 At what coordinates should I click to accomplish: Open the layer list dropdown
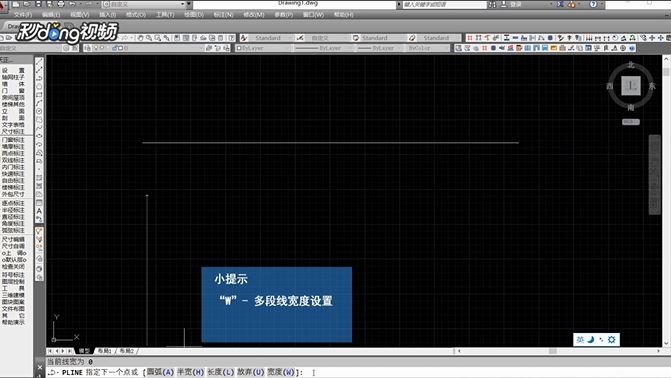tap(148, 48)
